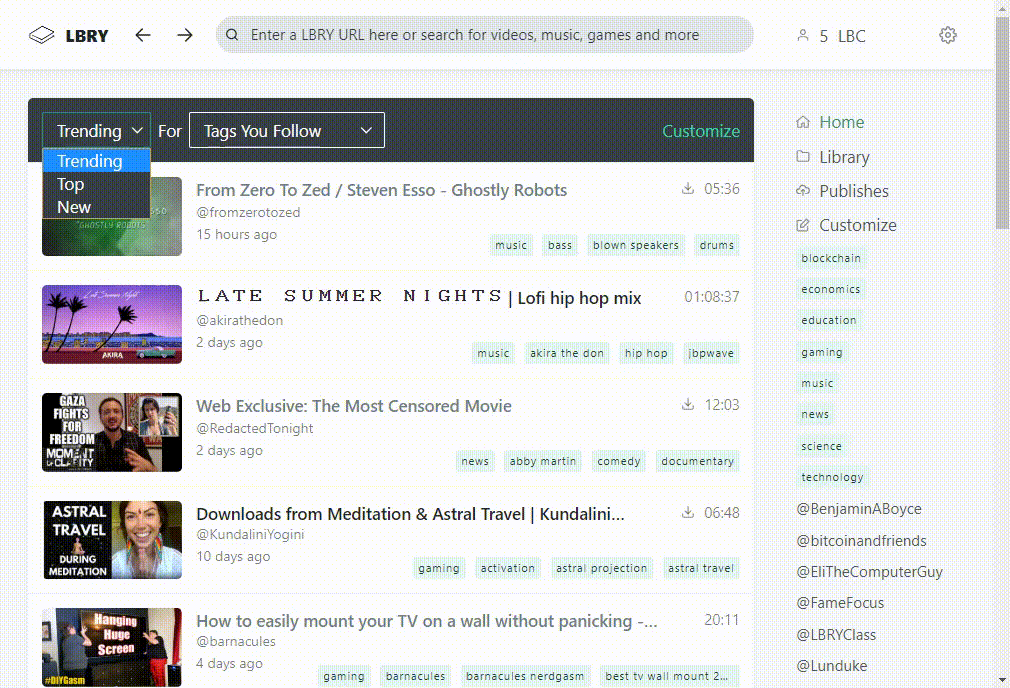This screenshot has height=688, width=1010.
Task: Visit @barnacules channel
Action: (236, 641)
